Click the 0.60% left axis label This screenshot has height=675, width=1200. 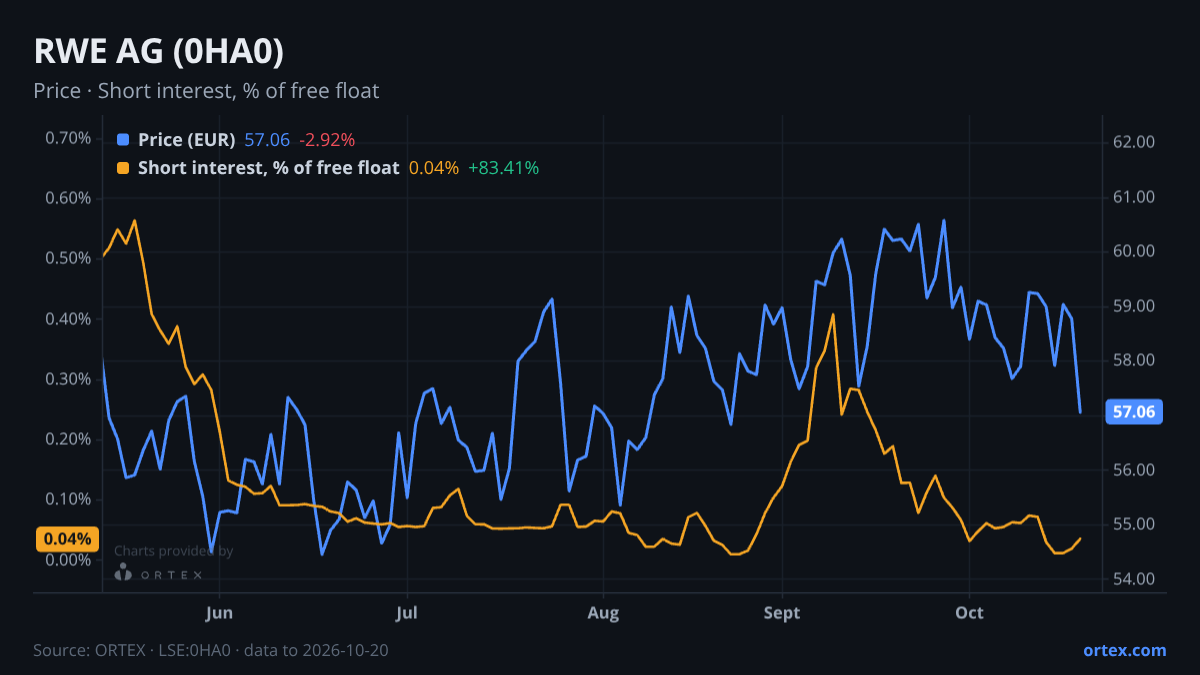68,198
